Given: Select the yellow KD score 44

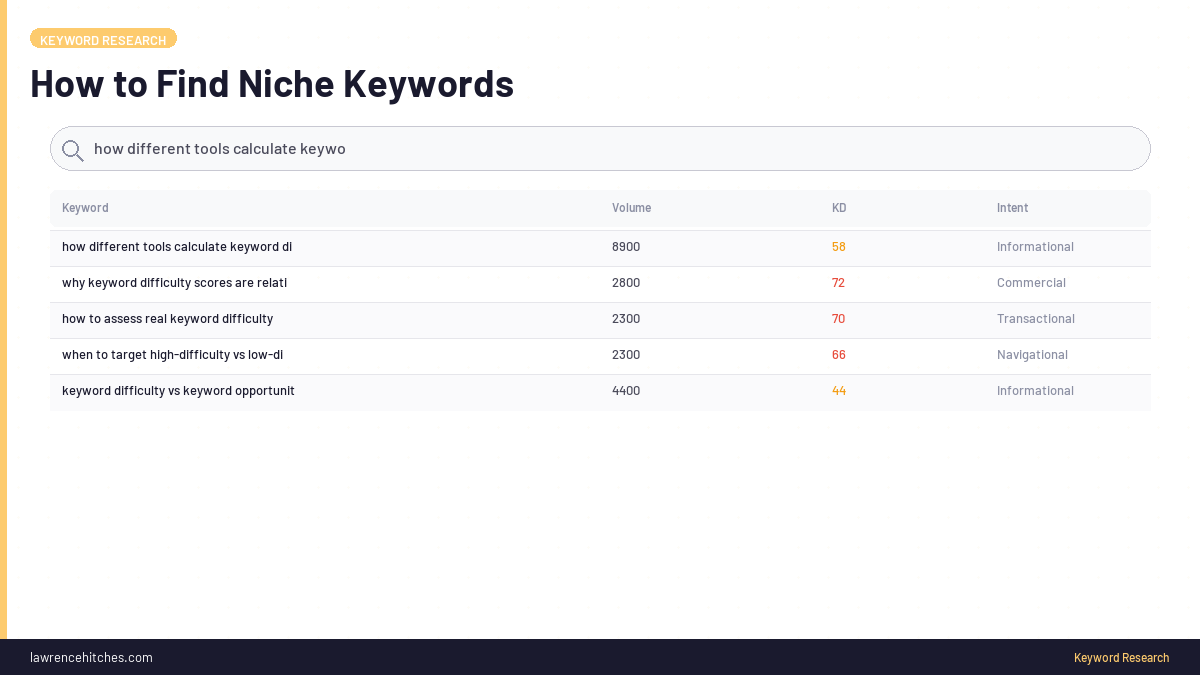Looking at the screenshot, I should [x=839, y=390].
